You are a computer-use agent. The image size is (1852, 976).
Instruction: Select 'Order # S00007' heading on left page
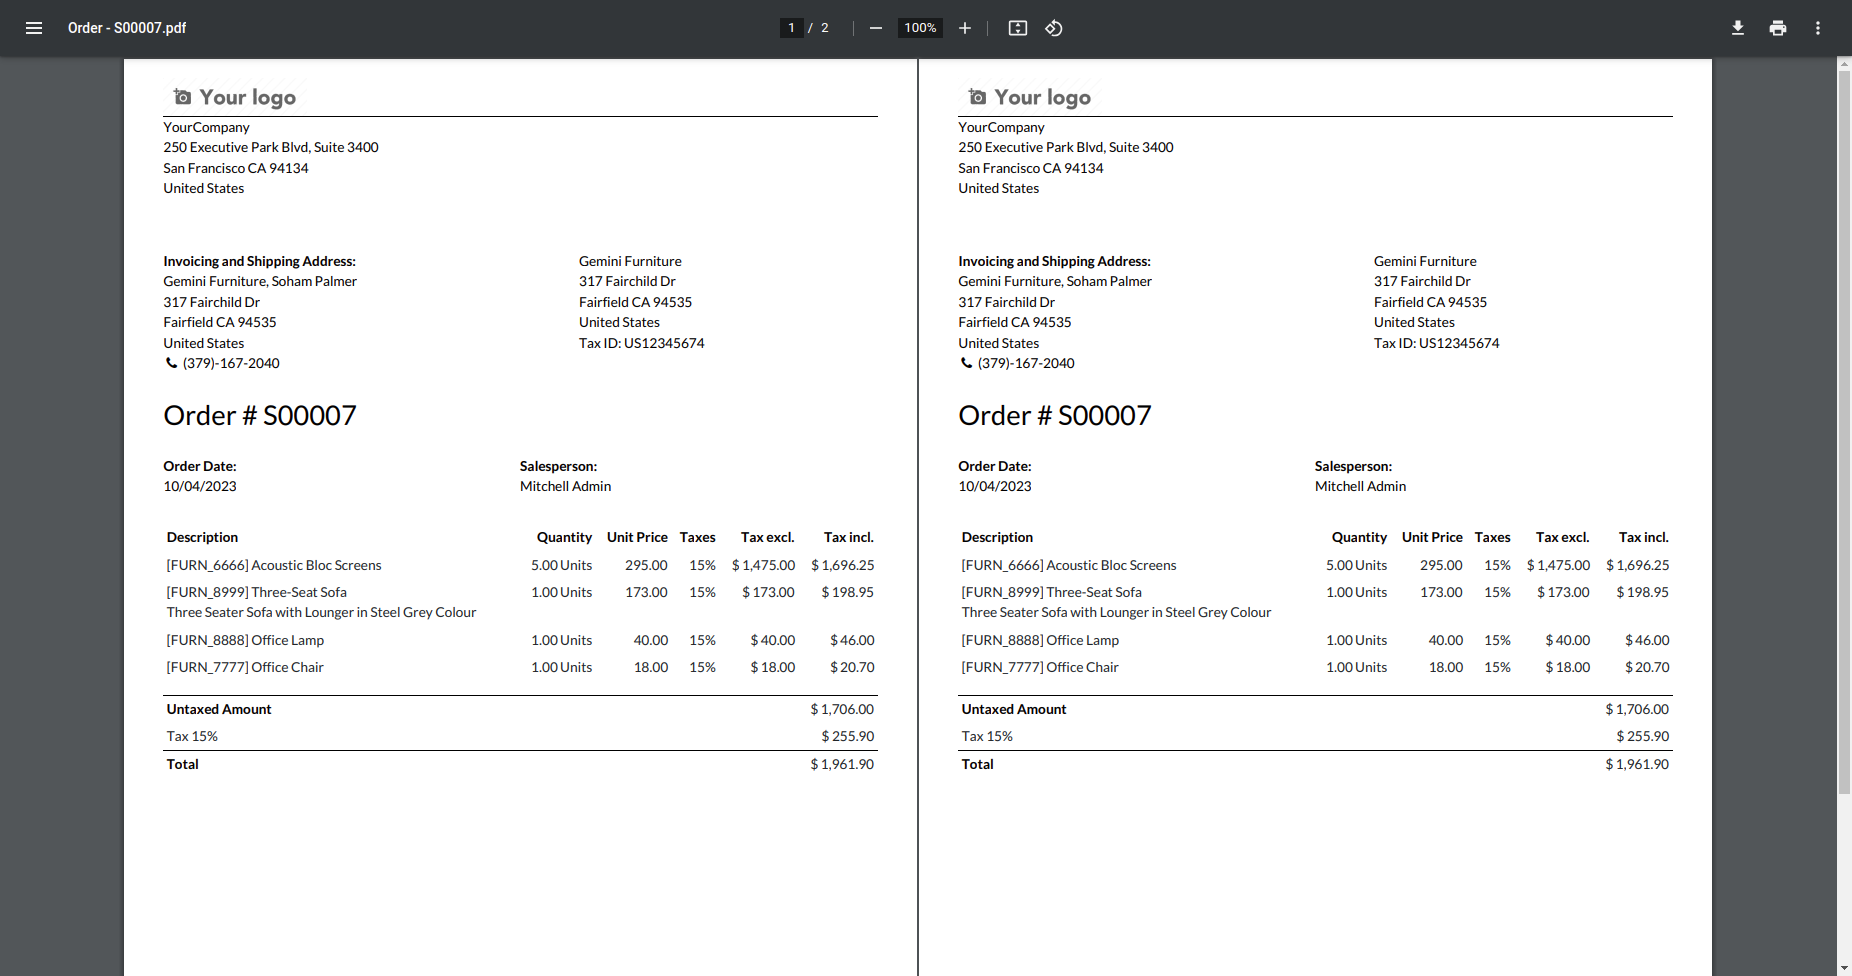[x=260, y=416]
